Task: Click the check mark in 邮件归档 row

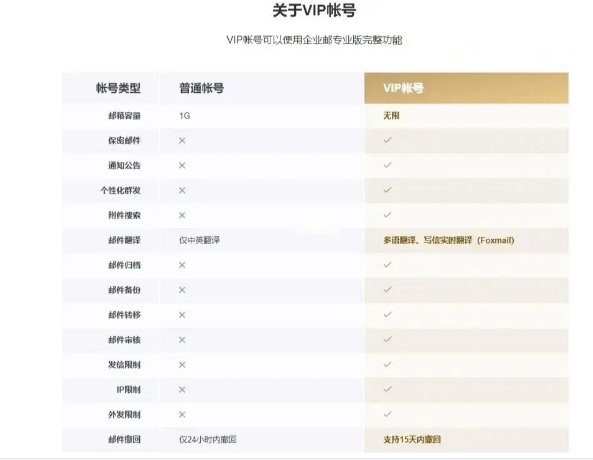Action: point(387,265)
